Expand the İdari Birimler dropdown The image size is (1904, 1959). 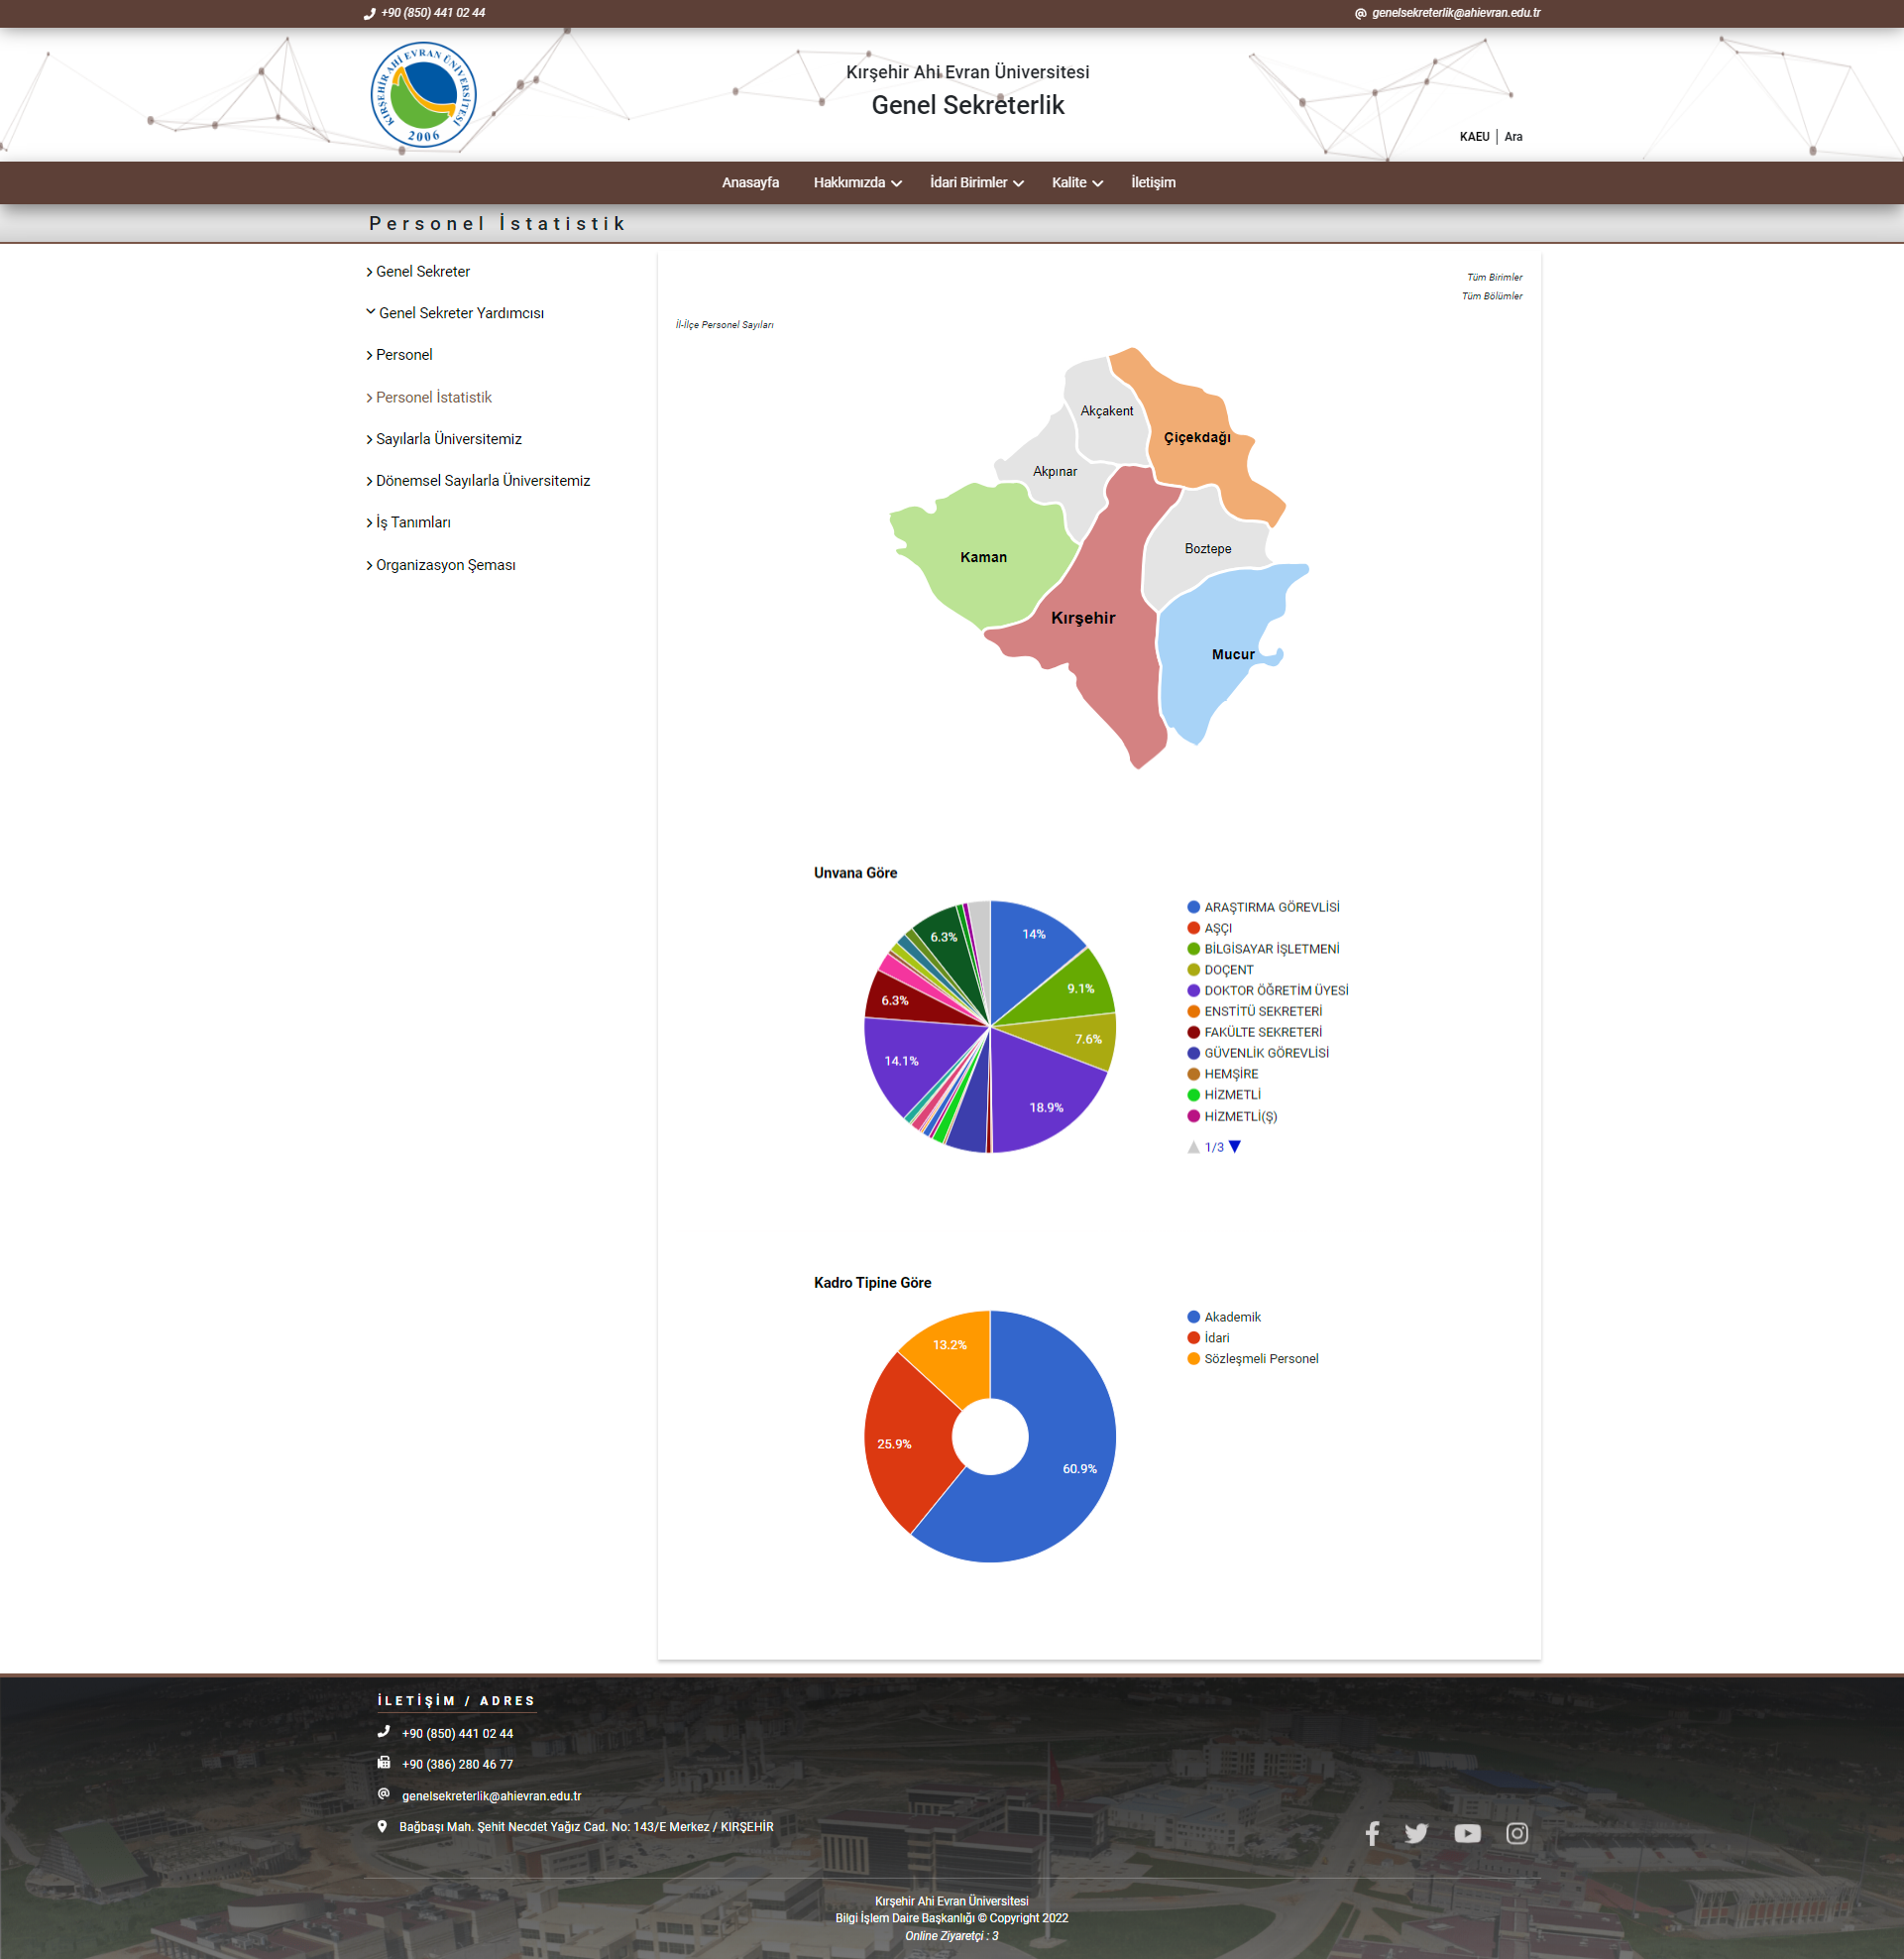976,182
